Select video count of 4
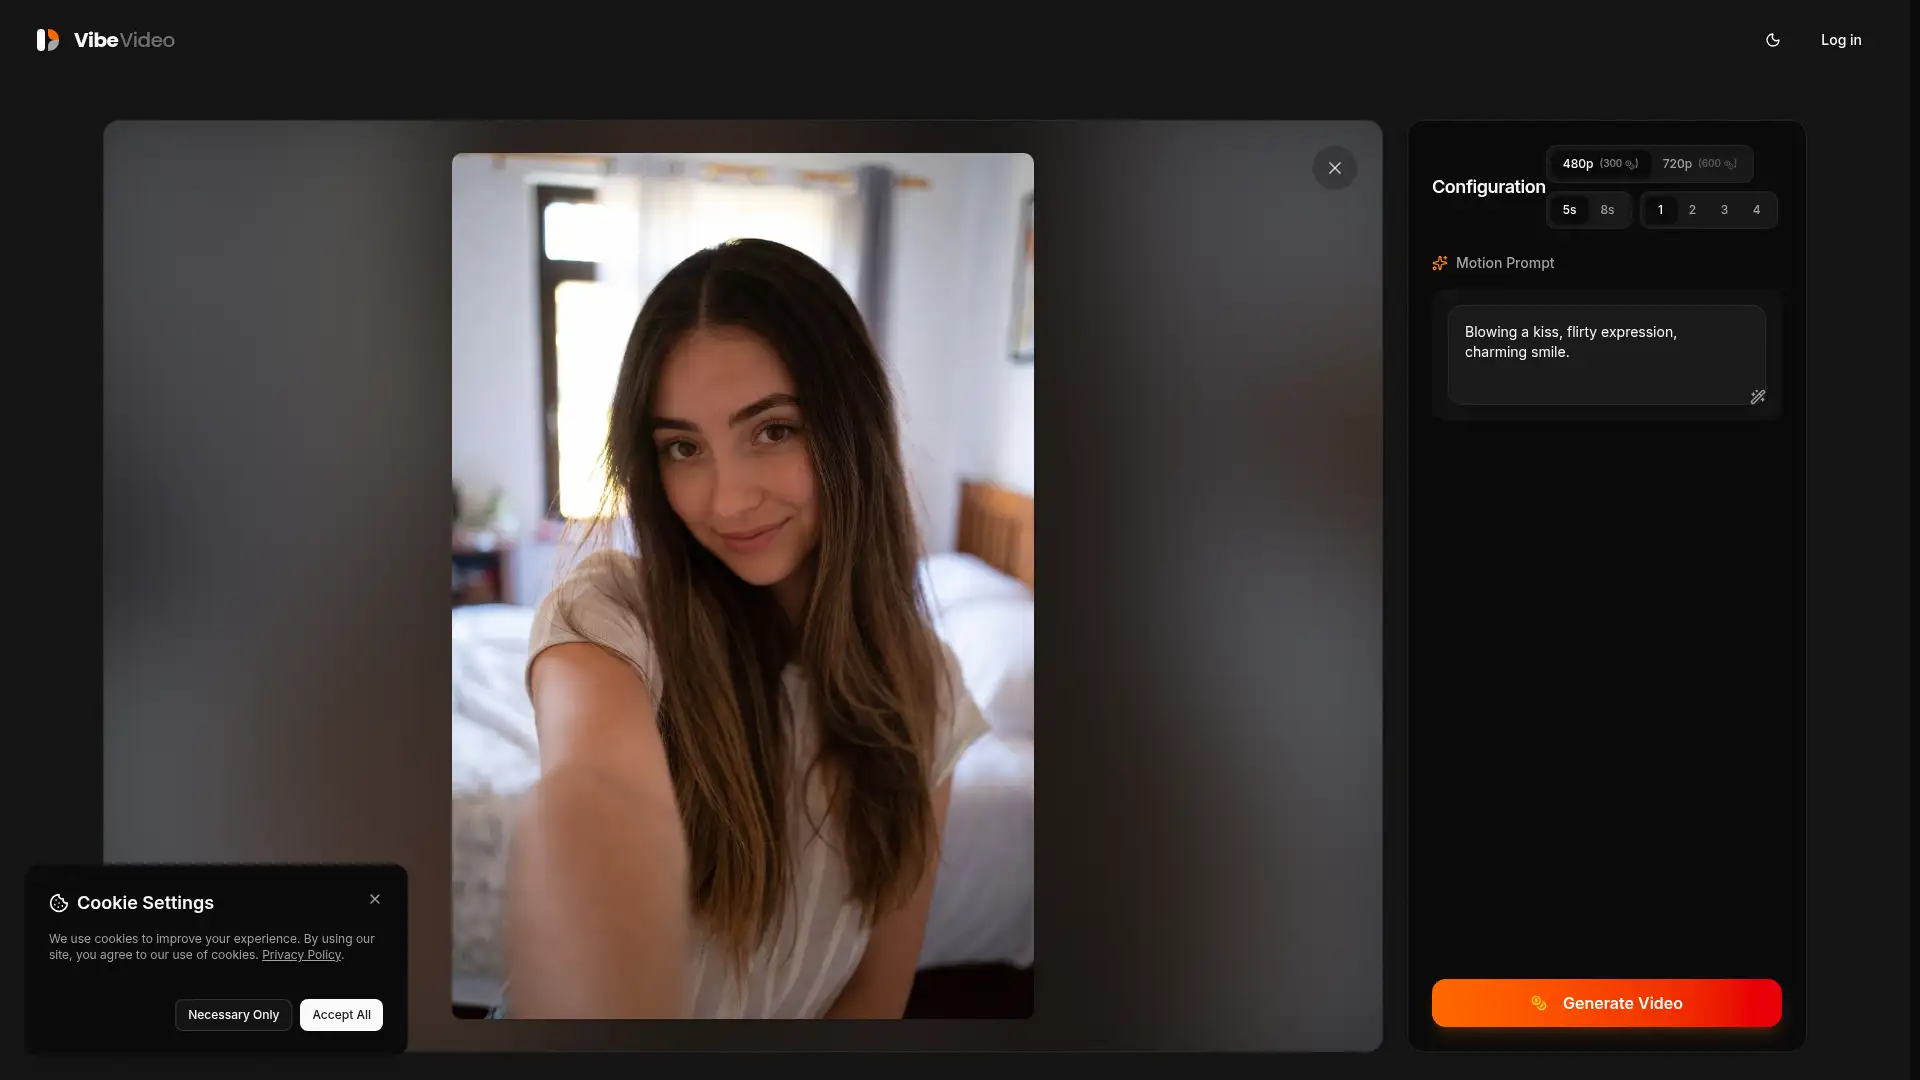1920x1080 pixels. [x=1756, y=210]
